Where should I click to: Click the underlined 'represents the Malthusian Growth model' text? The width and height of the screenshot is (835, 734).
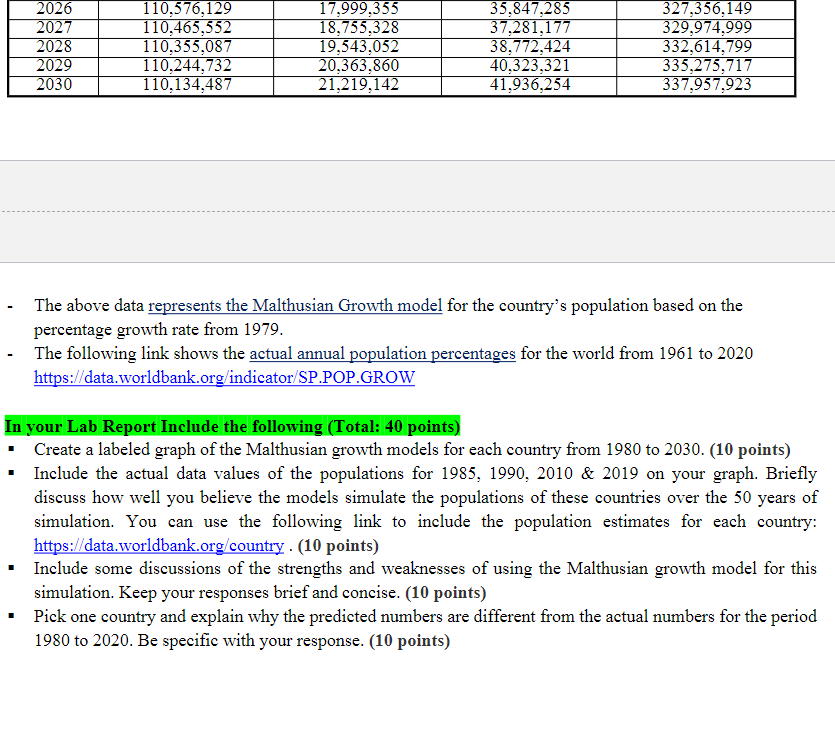click(x=295, y=305)
